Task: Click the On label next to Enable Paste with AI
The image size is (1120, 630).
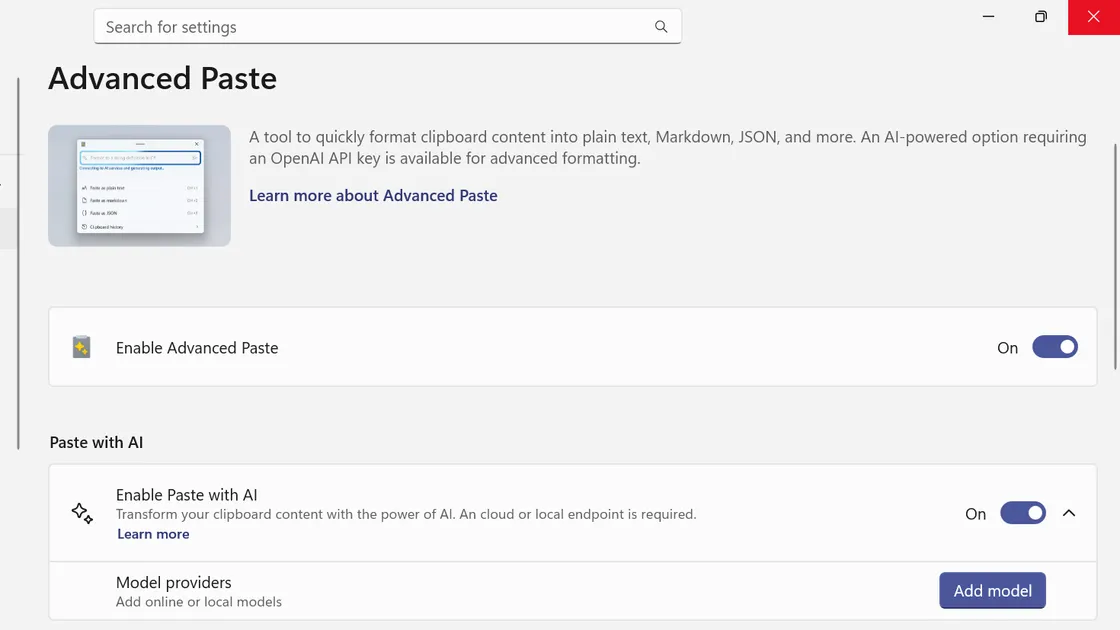Action: pos(975,513)
